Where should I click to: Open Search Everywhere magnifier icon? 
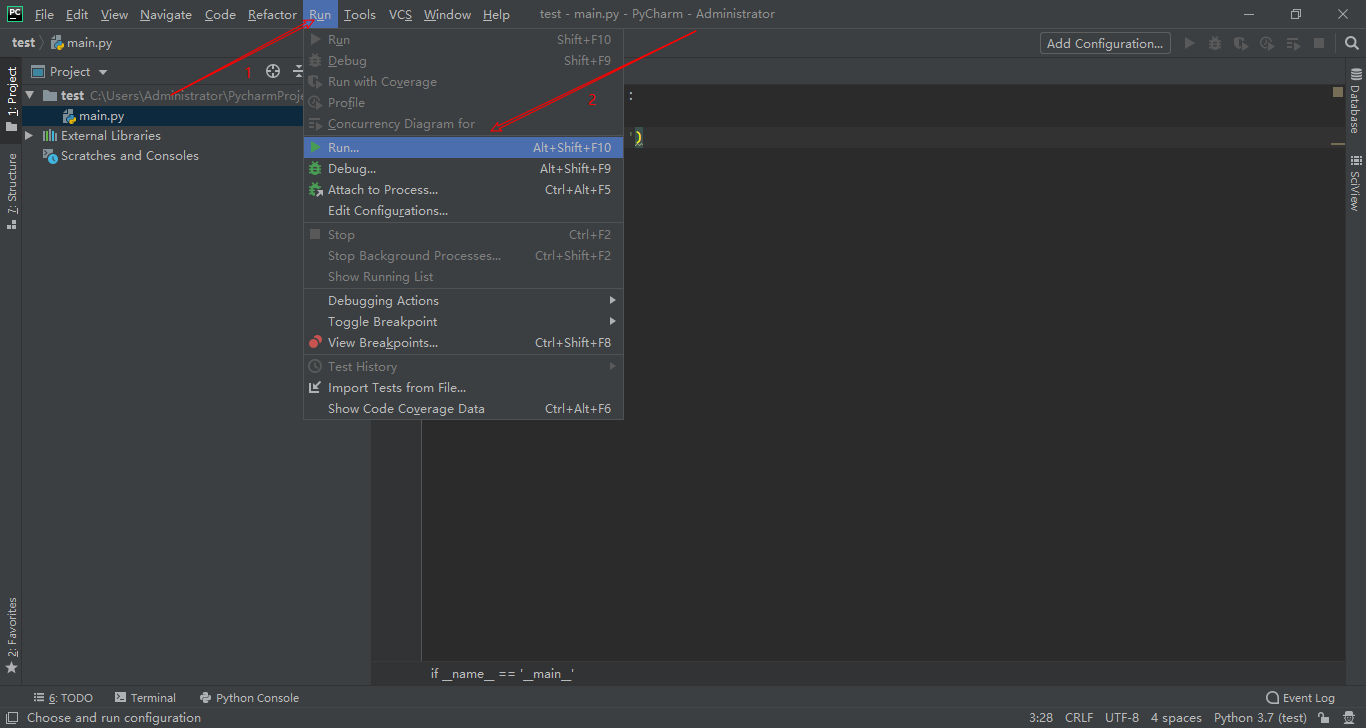pos(1350,43)
